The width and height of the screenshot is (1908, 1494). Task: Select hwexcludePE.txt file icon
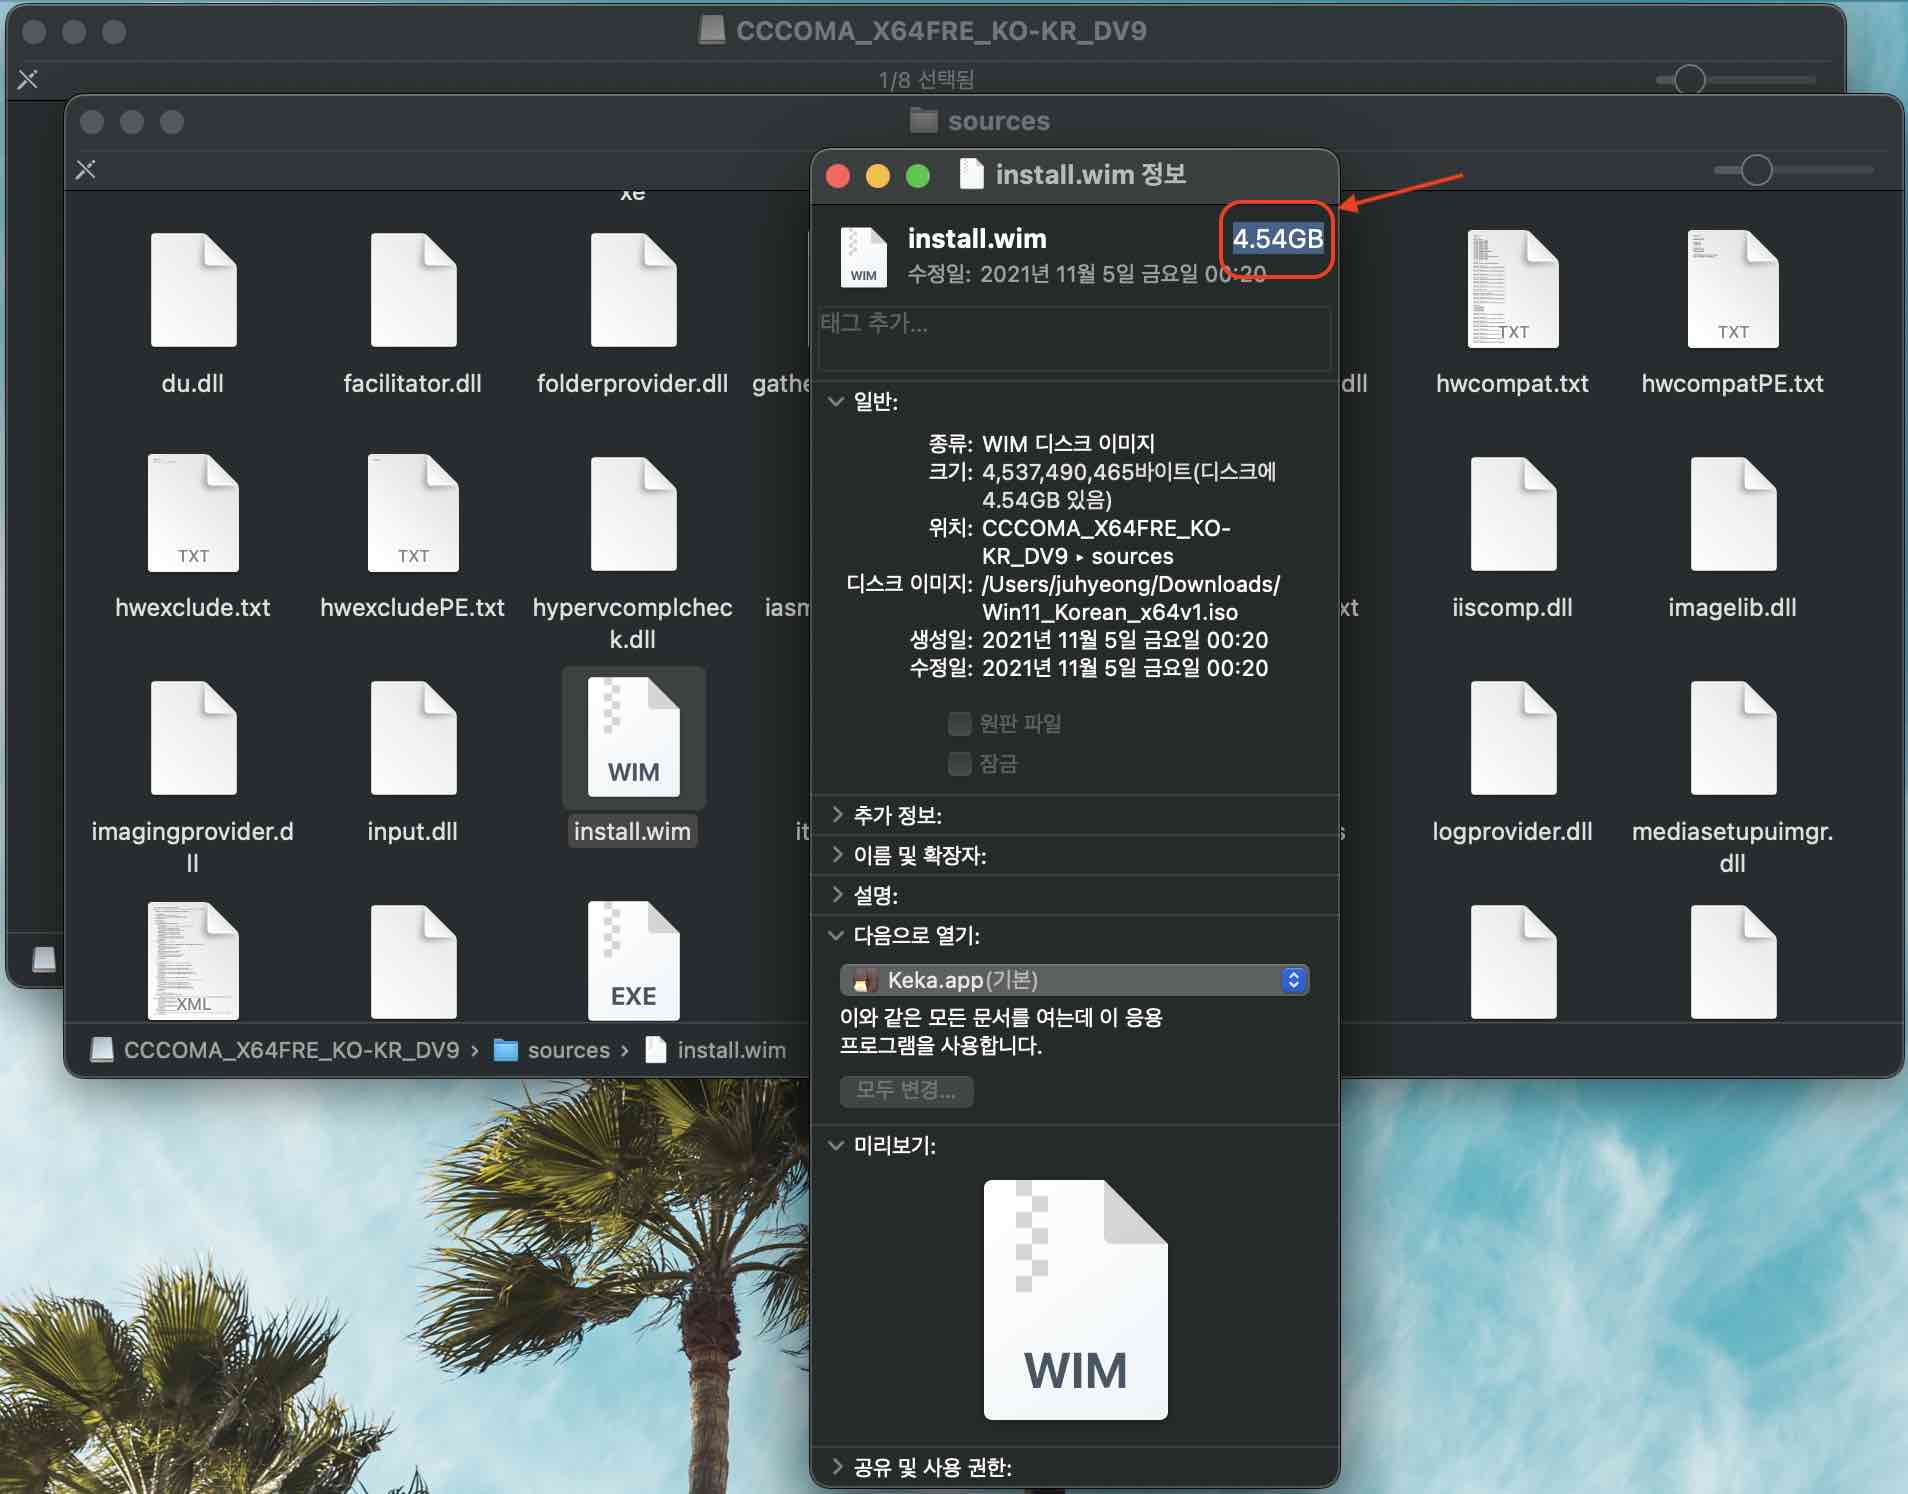[413, 513]
